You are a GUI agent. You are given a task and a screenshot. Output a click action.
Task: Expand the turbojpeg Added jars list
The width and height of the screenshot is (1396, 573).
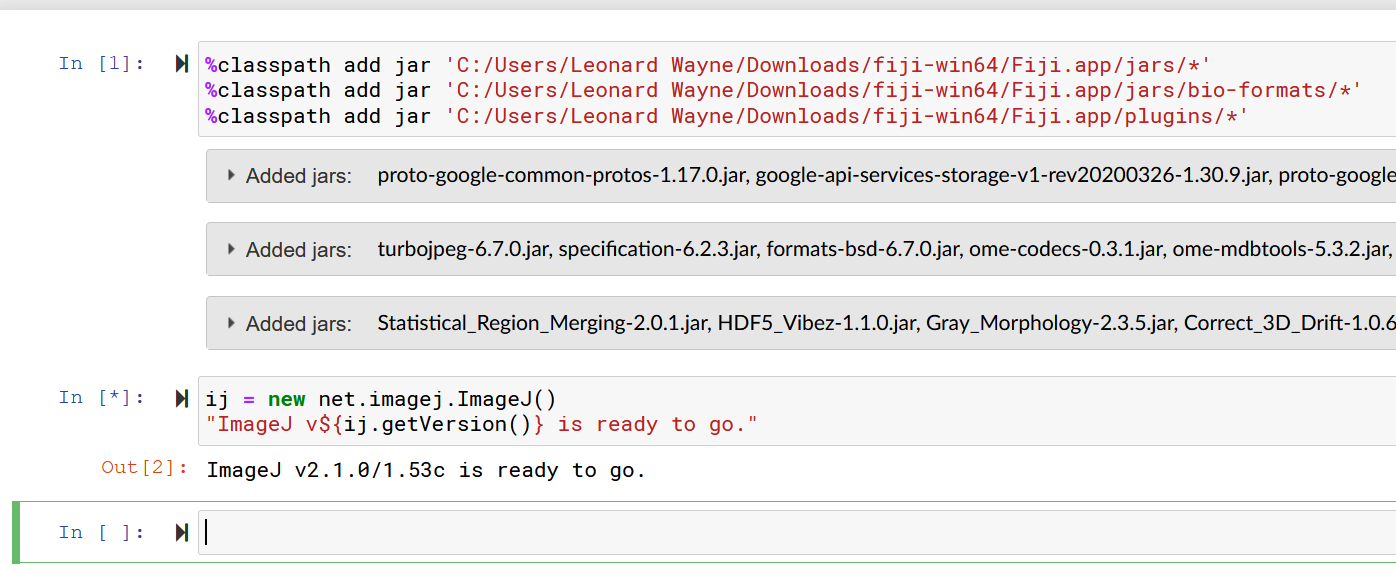coord(231,249)
